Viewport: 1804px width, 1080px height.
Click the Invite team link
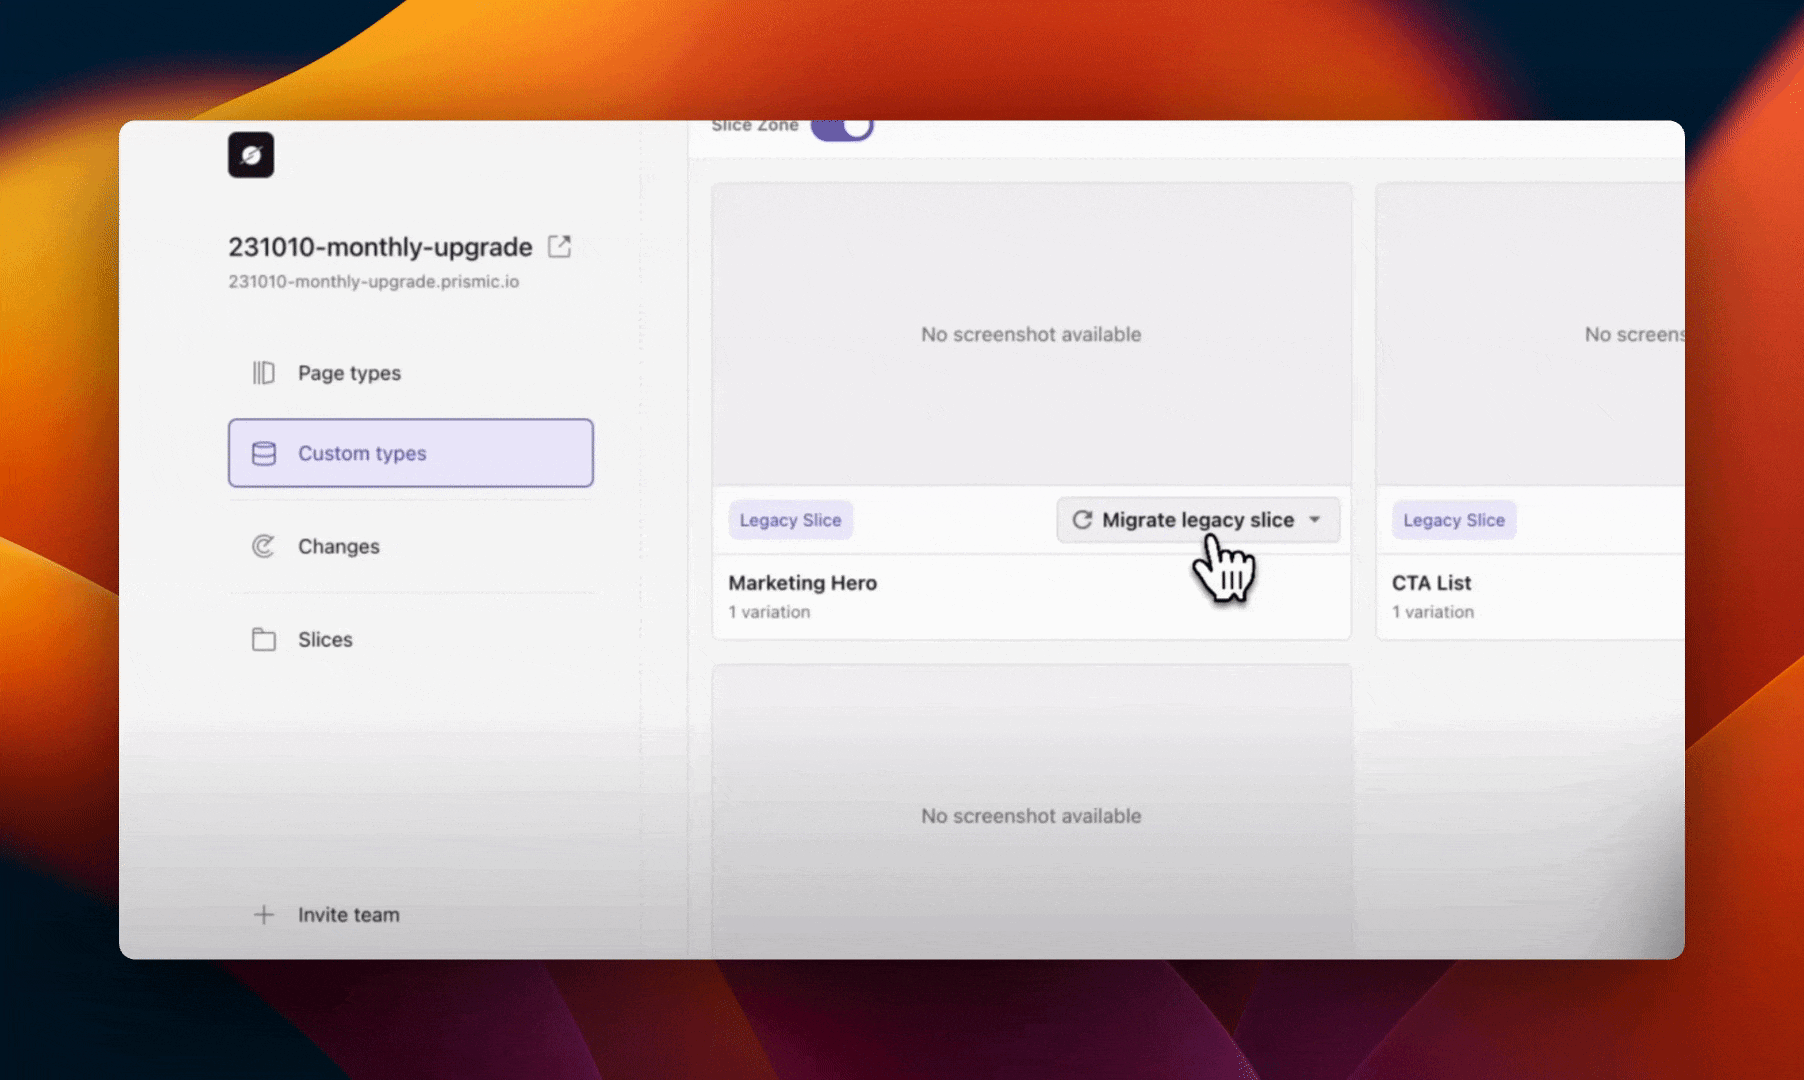pyautogui.click(x=346, y=914)
